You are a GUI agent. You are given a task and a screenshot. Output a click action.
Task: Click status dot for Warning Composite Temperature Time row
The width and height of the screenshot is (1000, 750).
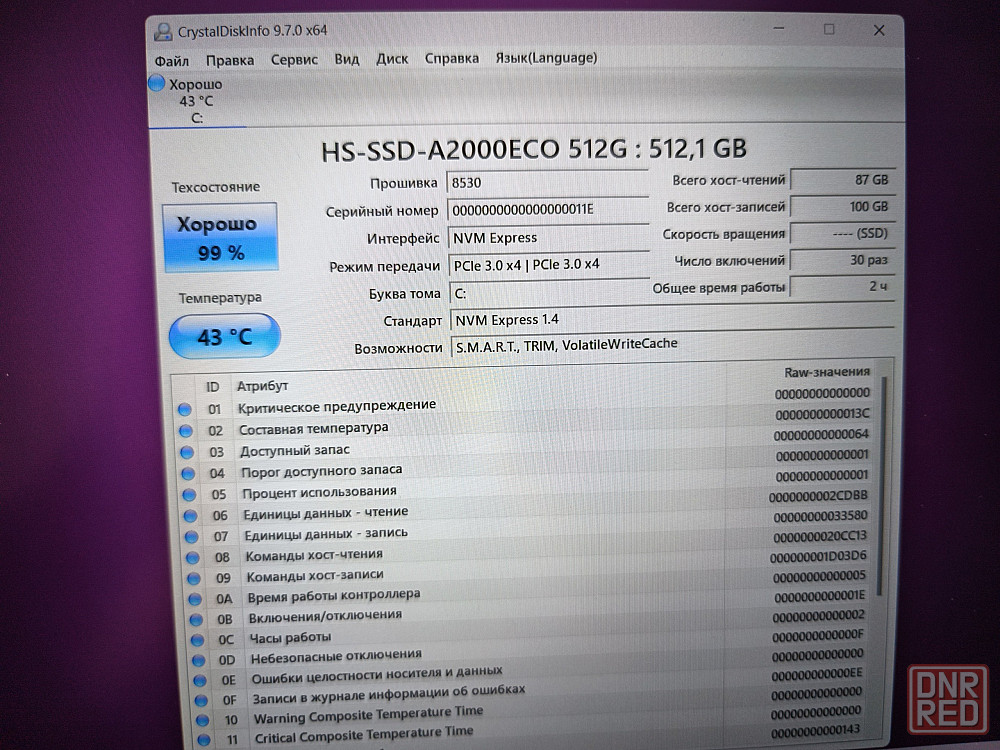point(203,720)
